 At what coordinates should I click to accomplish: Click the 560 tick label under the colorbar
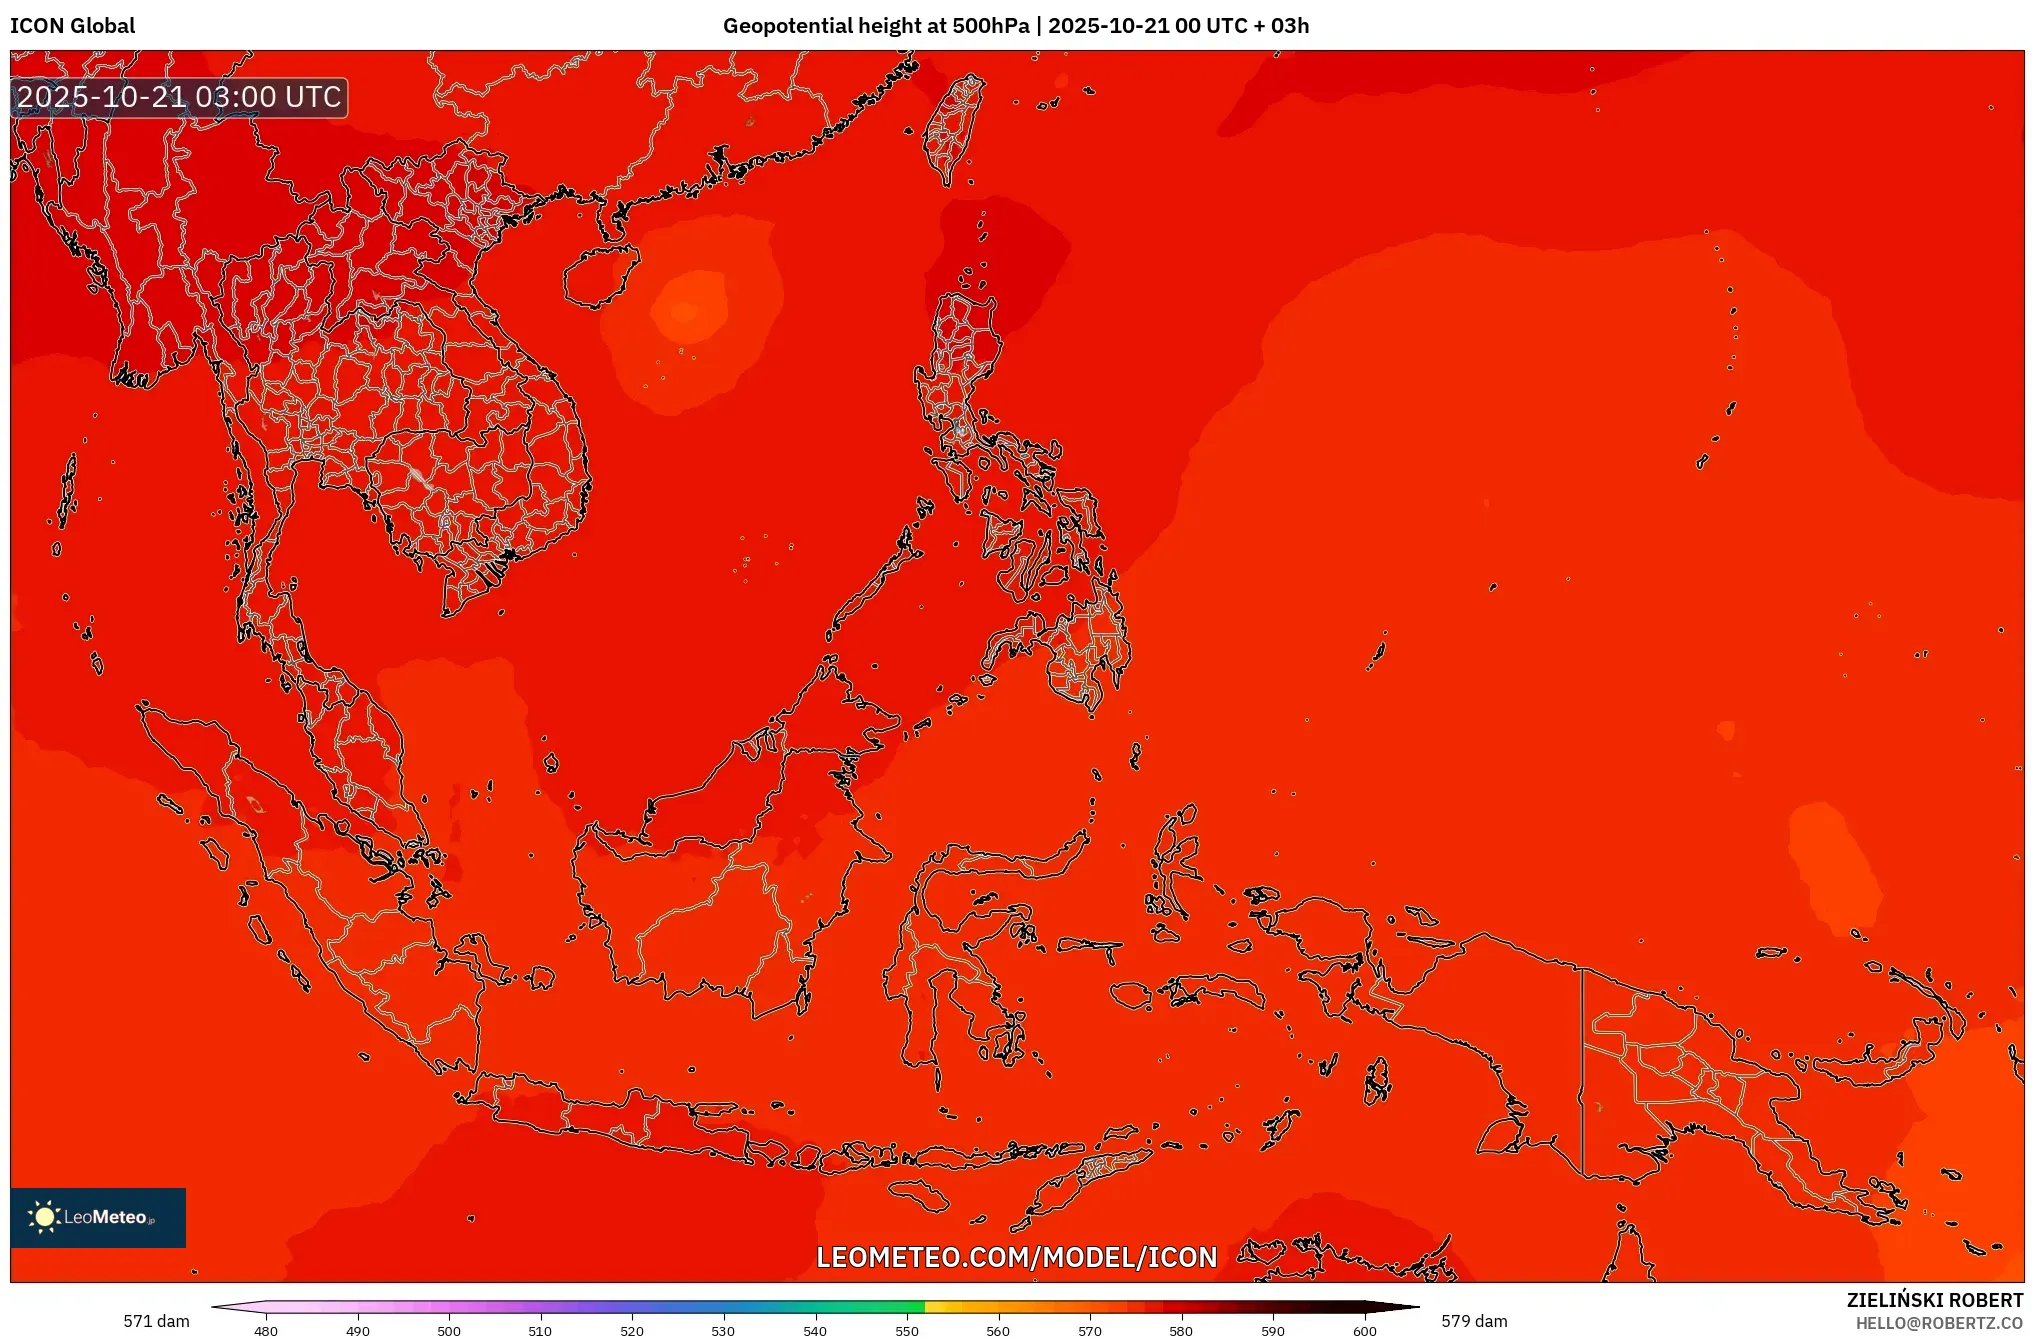click(x=998, y=1331)
